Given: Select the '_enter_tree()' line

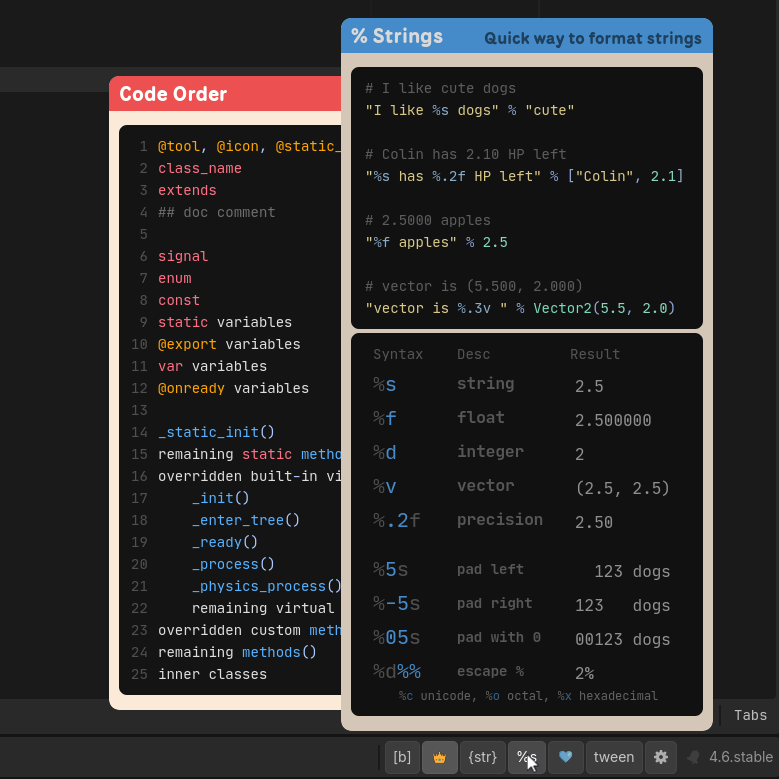Looking at the screenshot, I should 246,520.
